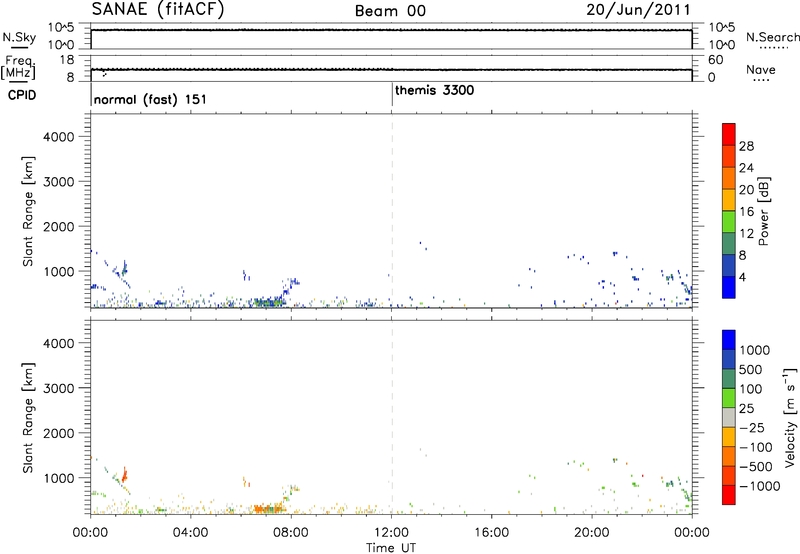Image resolution: width=800 pixels, height=554 pixels.
Task: Click the blue bottom segment of Power colorbar
Action: (x=729, y=287)
